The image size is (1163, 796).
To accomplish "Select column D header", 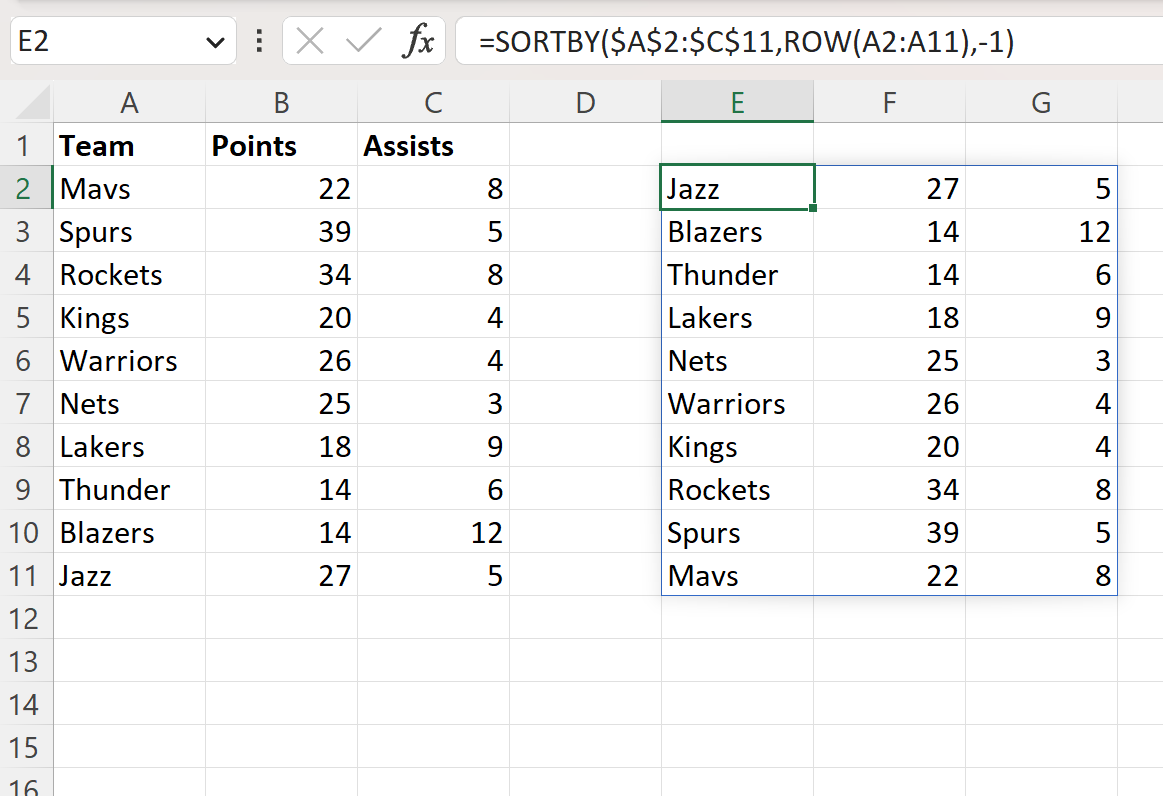I will point(585,102).
